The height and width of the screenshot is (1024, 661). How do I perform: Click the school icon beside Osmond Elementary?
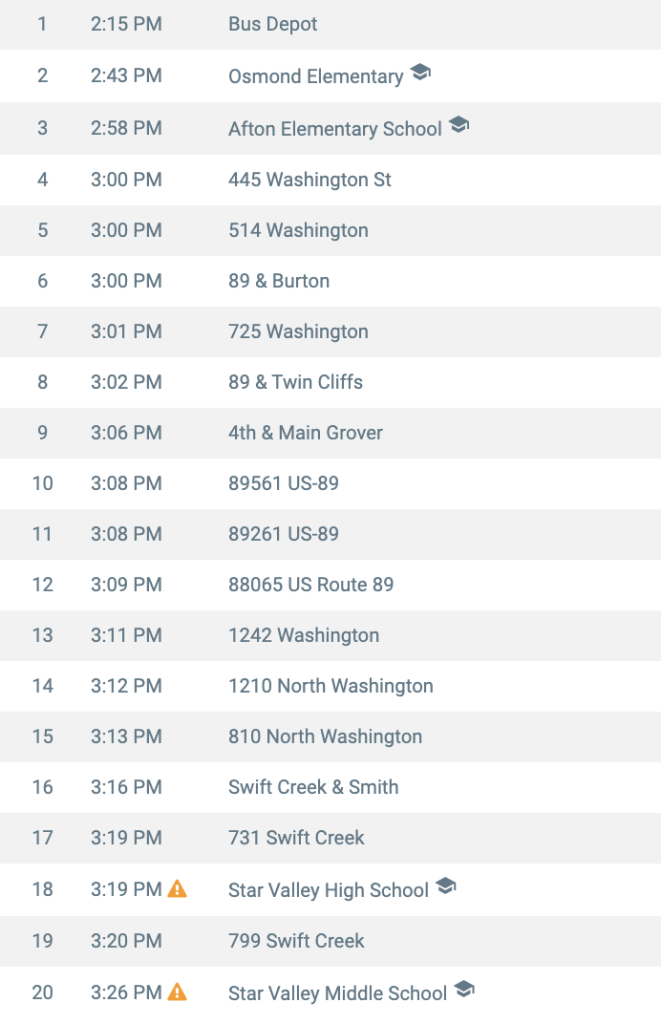(x=421, y=73)
